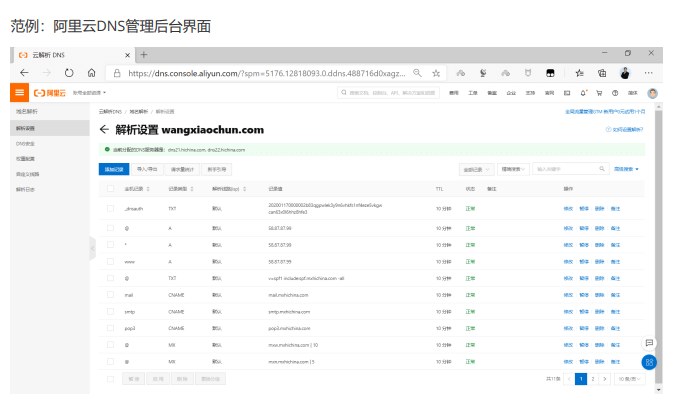Viewport: 678px width, 409px height.
Task: Check the box for mxn.mxhichina.com | 10 row
Action: point(110,345)
